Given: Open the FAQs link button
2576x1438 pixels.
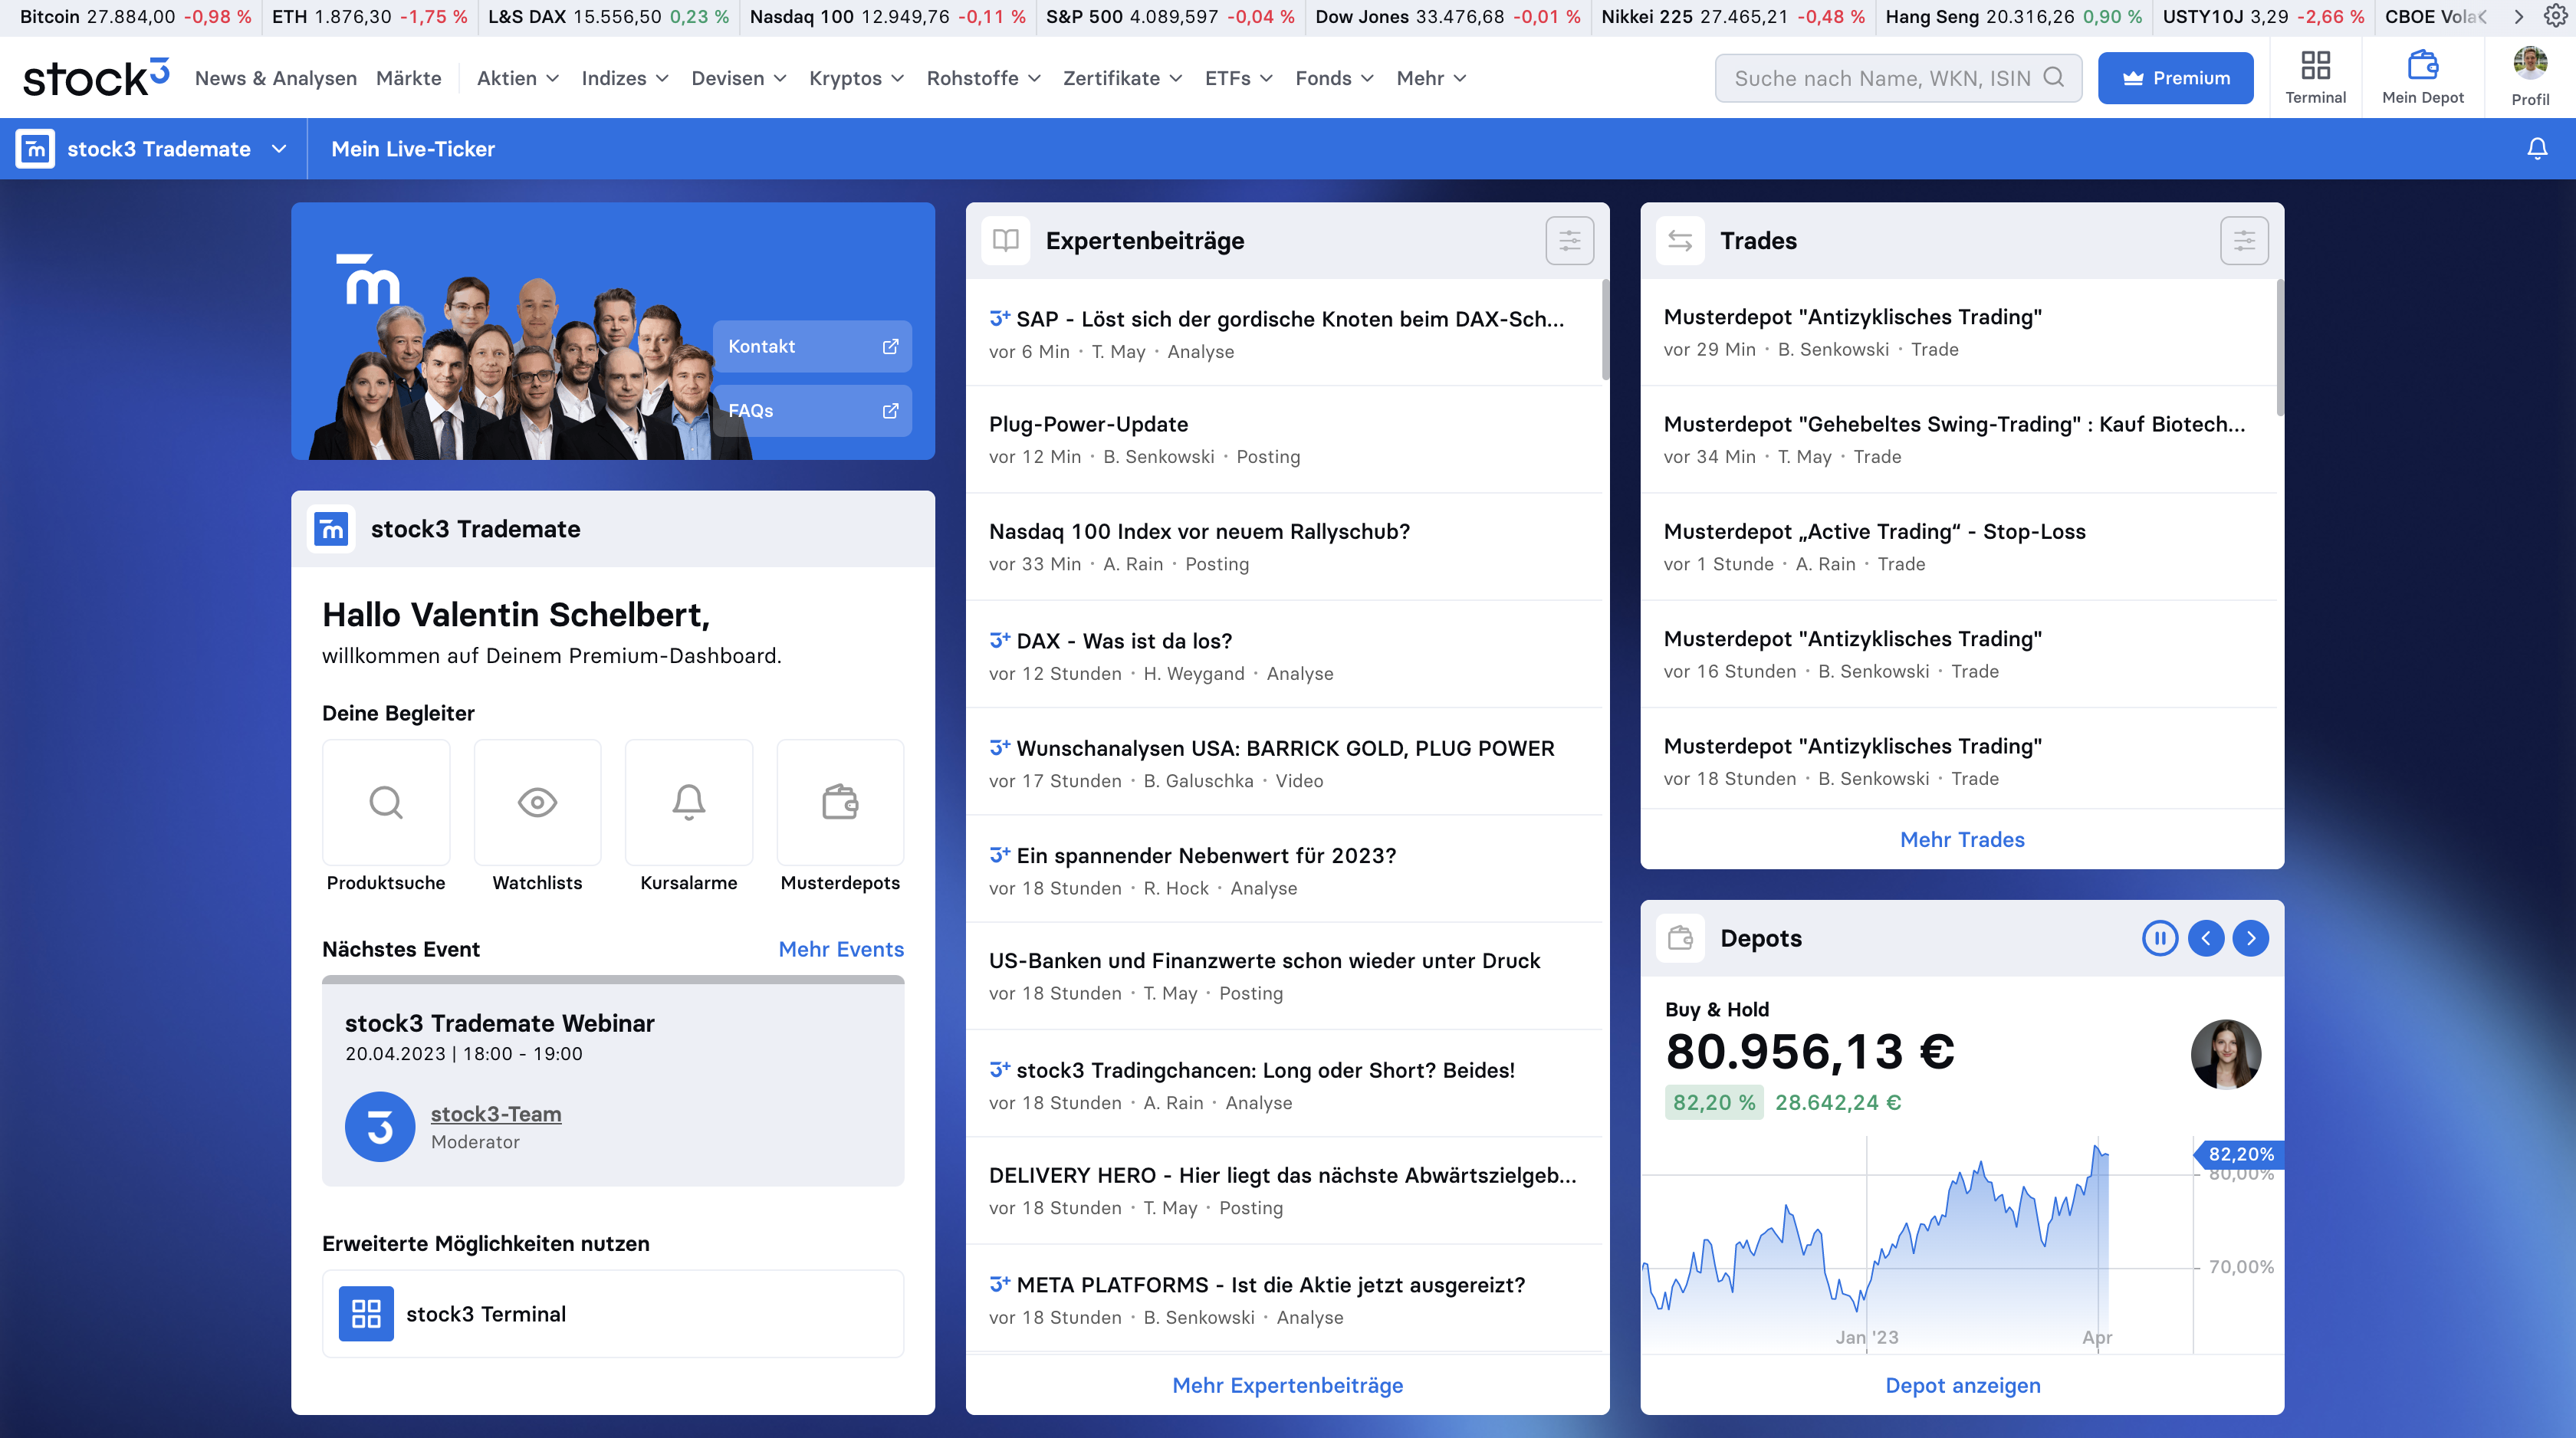Looking at the screenshot, I should point(812,411).
